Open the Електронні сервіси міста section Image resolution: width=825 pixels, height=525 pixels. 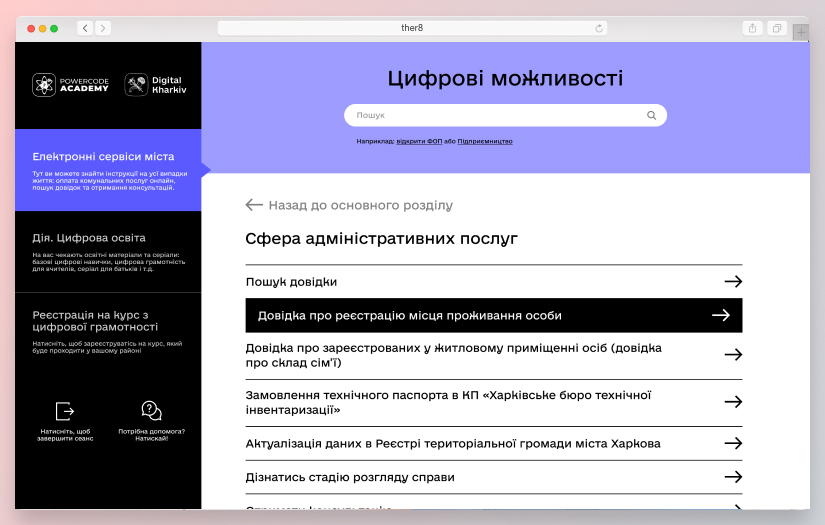(x=108, y=170)
